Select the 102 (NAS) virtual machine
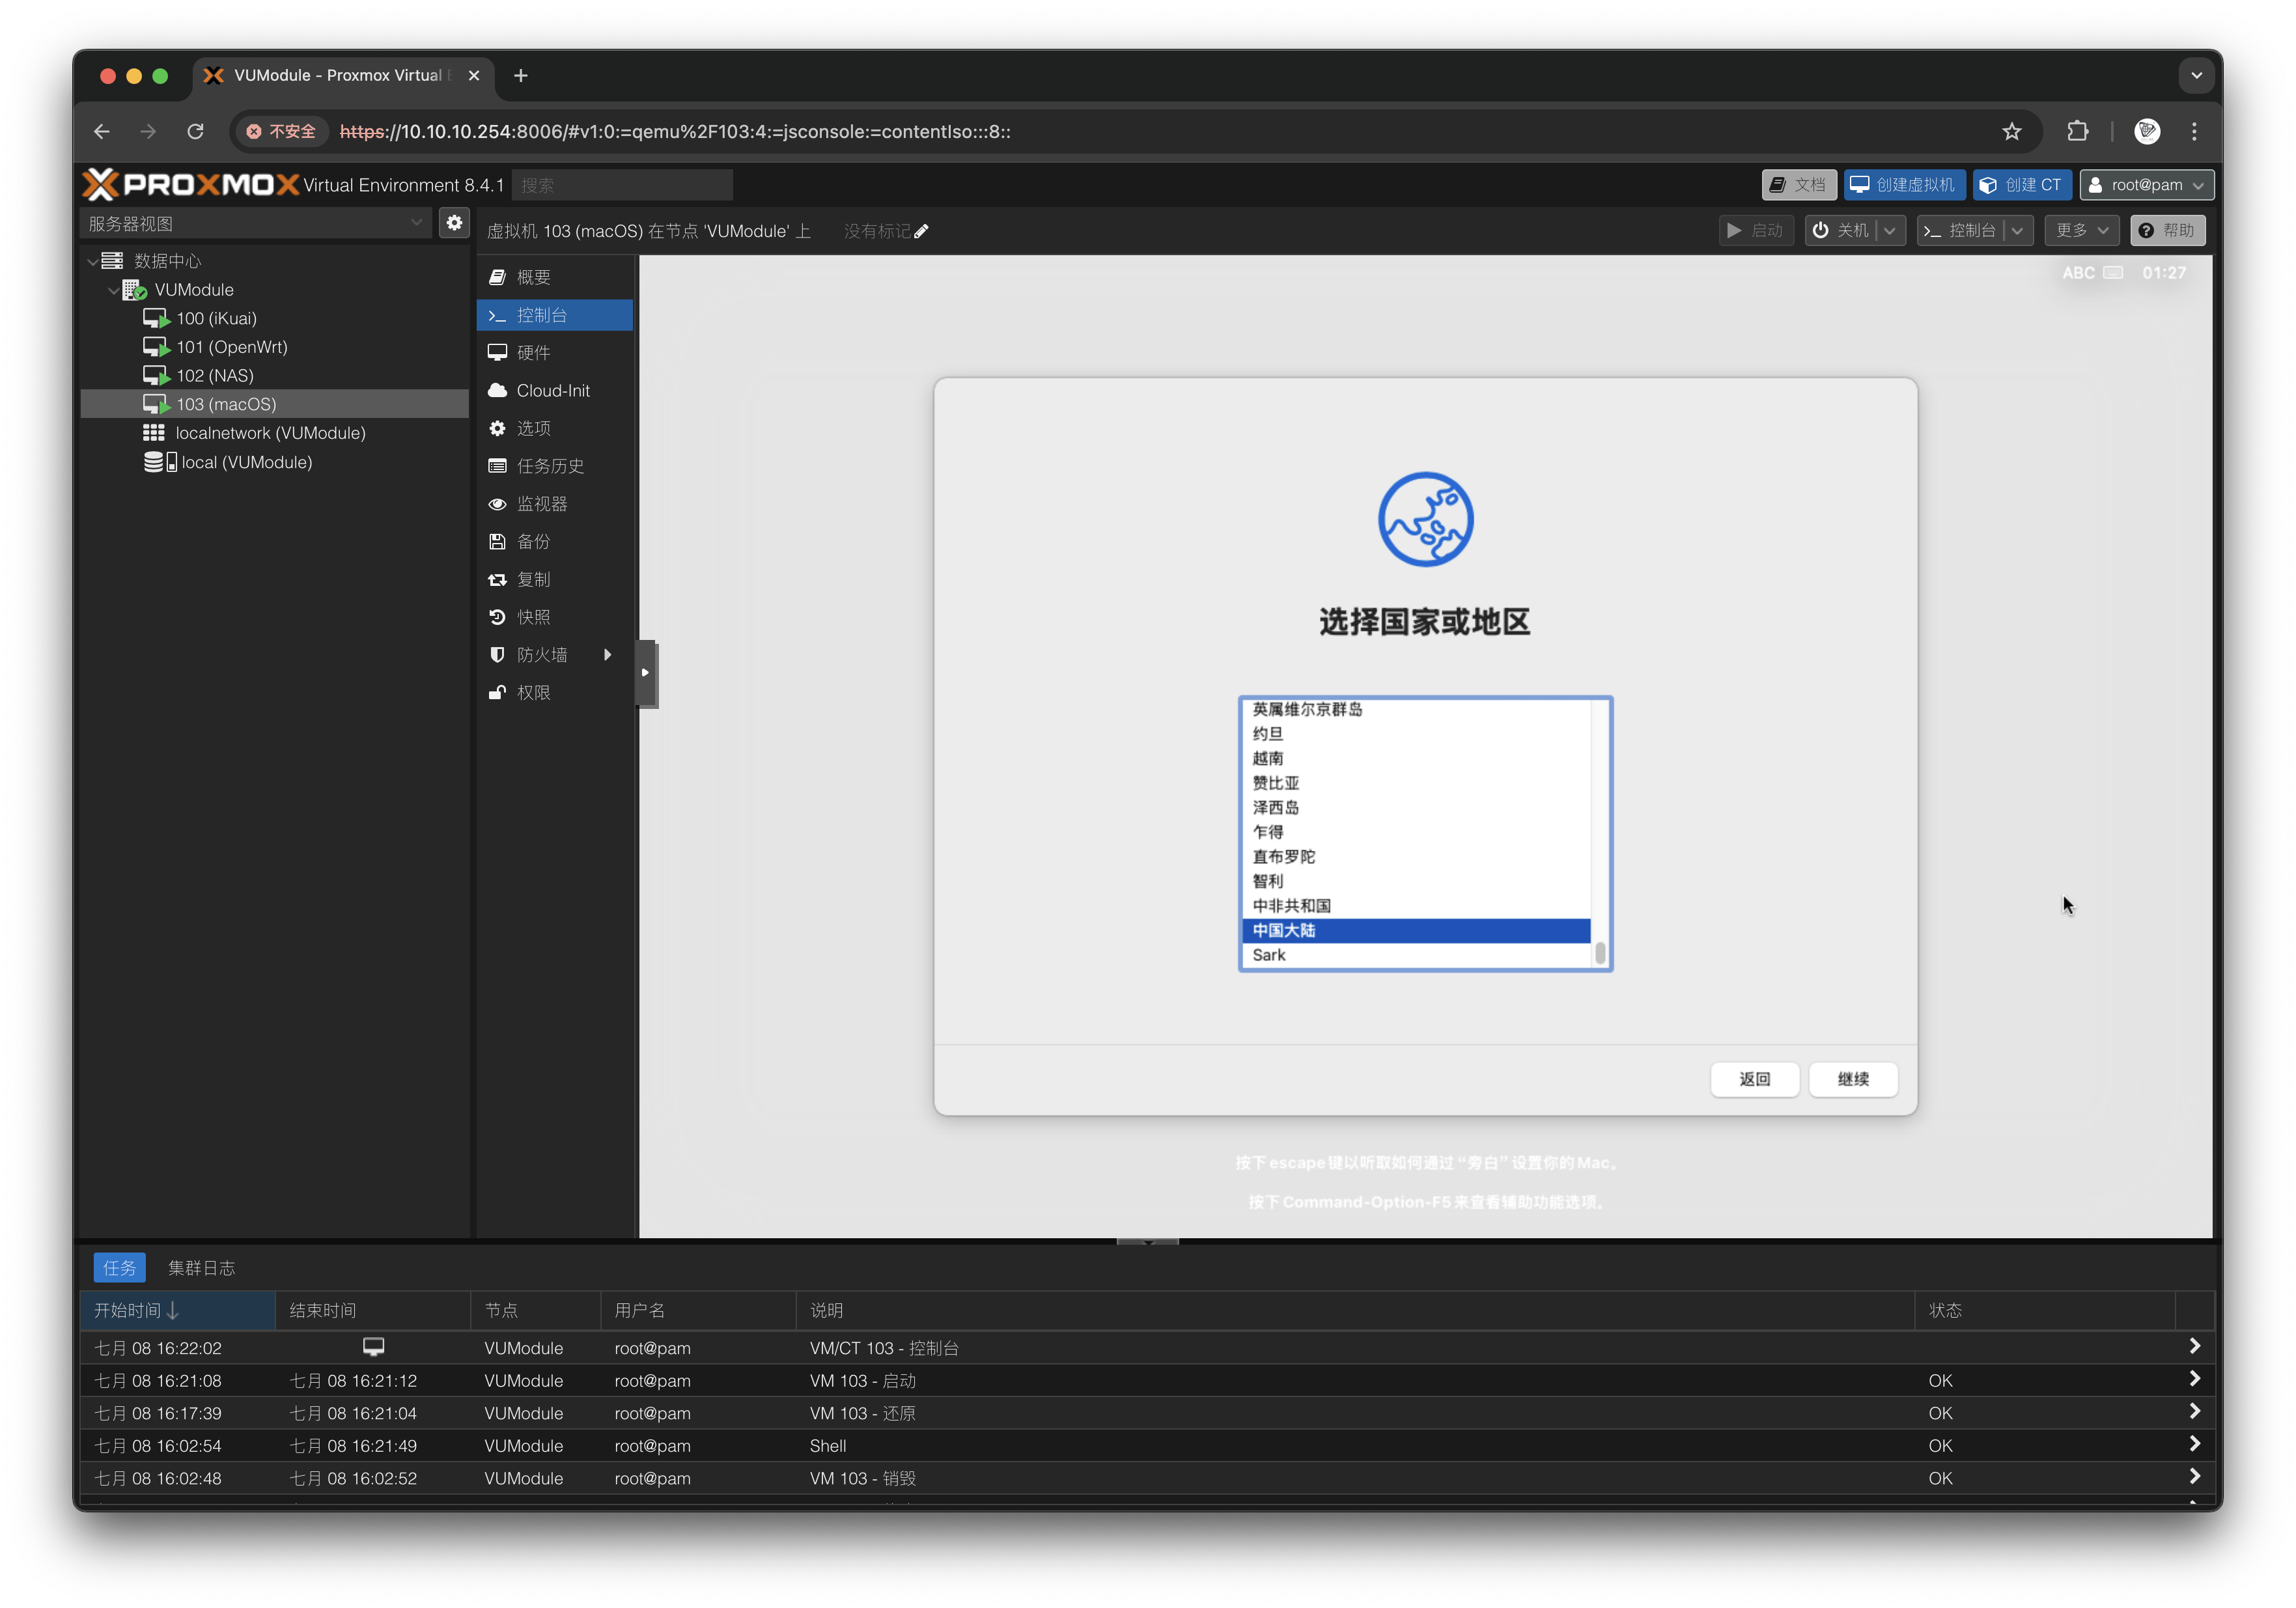 [x=215, y=376]
